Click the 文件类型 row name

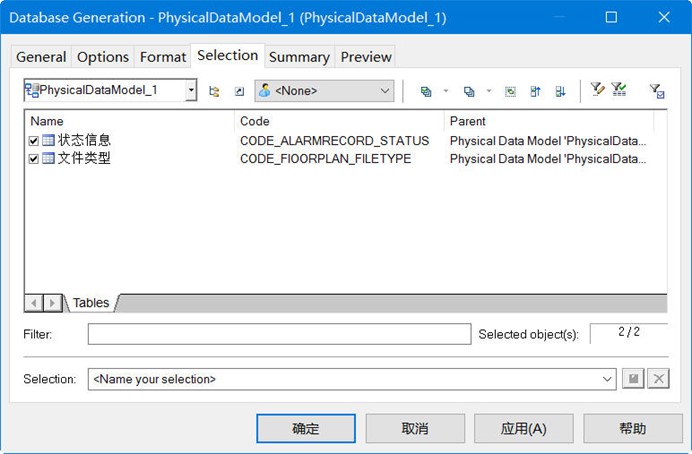84,158
